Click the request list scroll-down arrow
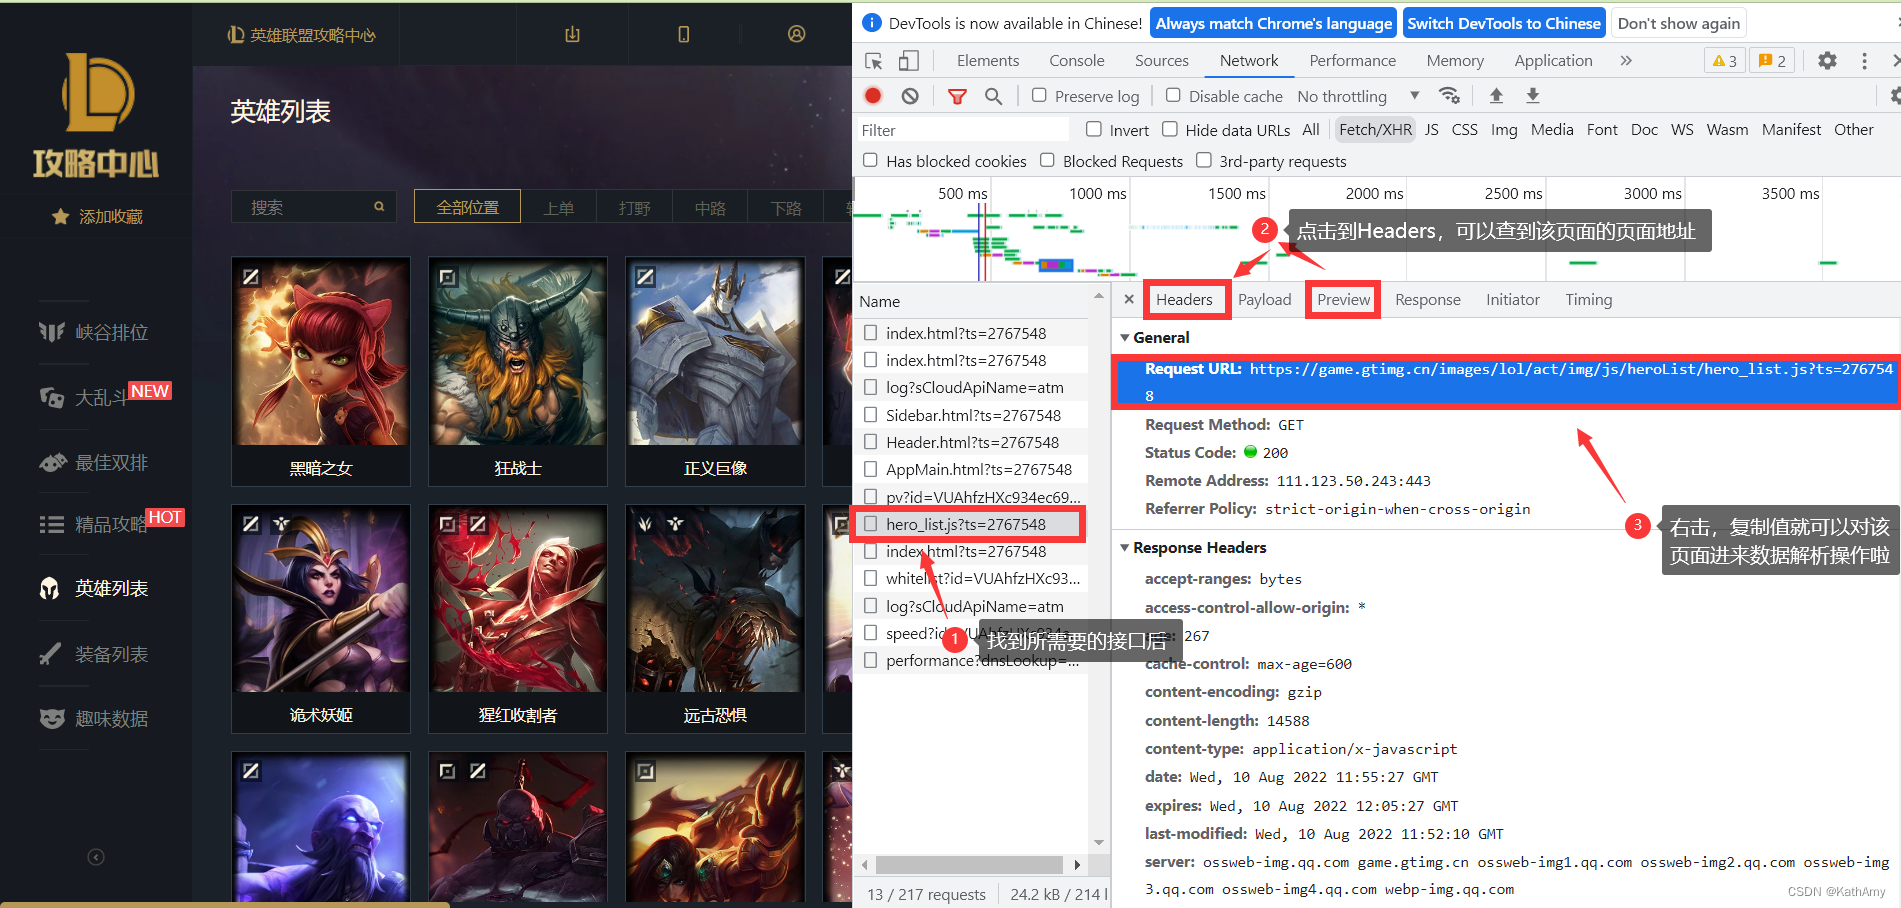This screenshot has height=908, width=1901. pos(1099,842)
